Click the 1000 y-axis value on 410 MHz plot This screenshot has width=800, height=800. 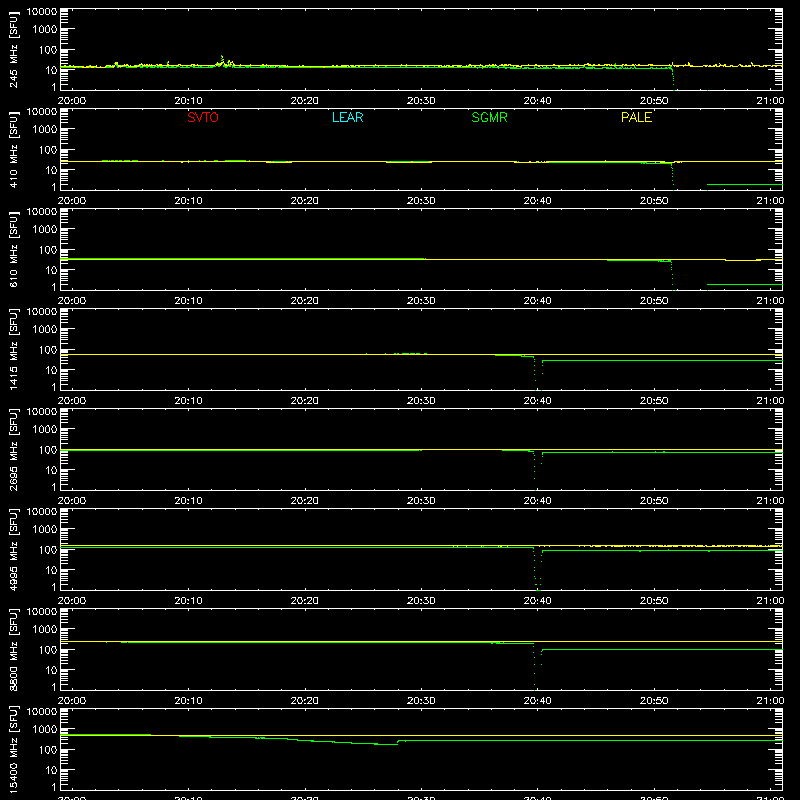(x=45, y=130)
